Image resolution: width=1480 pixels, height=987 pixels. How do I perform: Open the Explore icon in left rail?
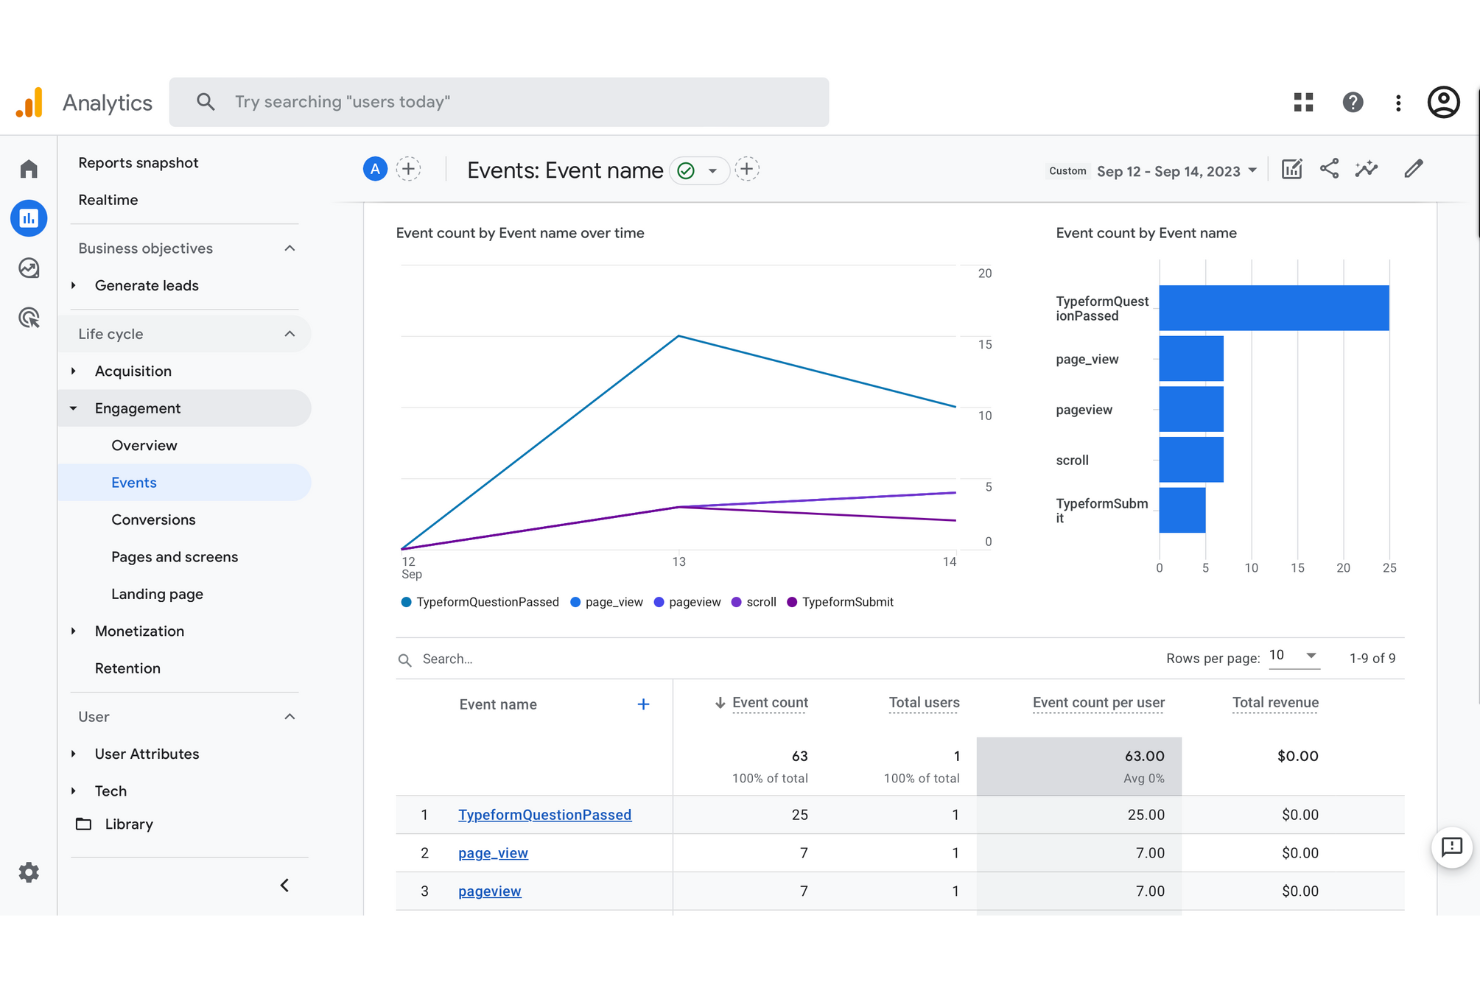pos(29,268)
